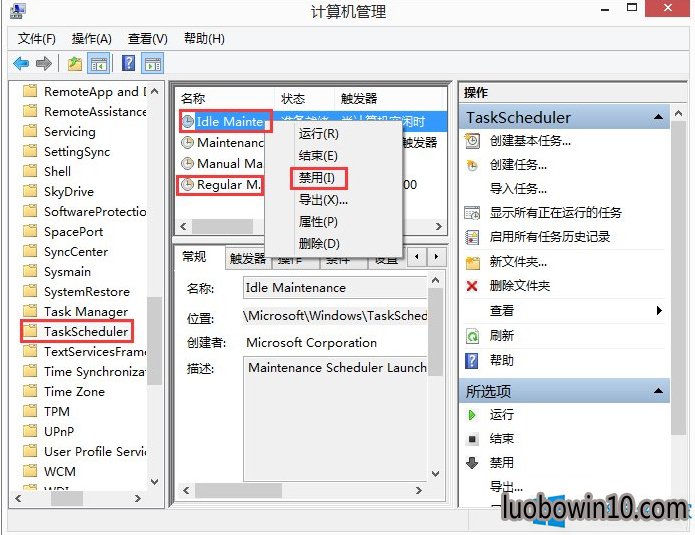This screenshot has width=695, height=535.
Task: Click 启用所有任务历史记录 action link
Action: tap(550, 237)
